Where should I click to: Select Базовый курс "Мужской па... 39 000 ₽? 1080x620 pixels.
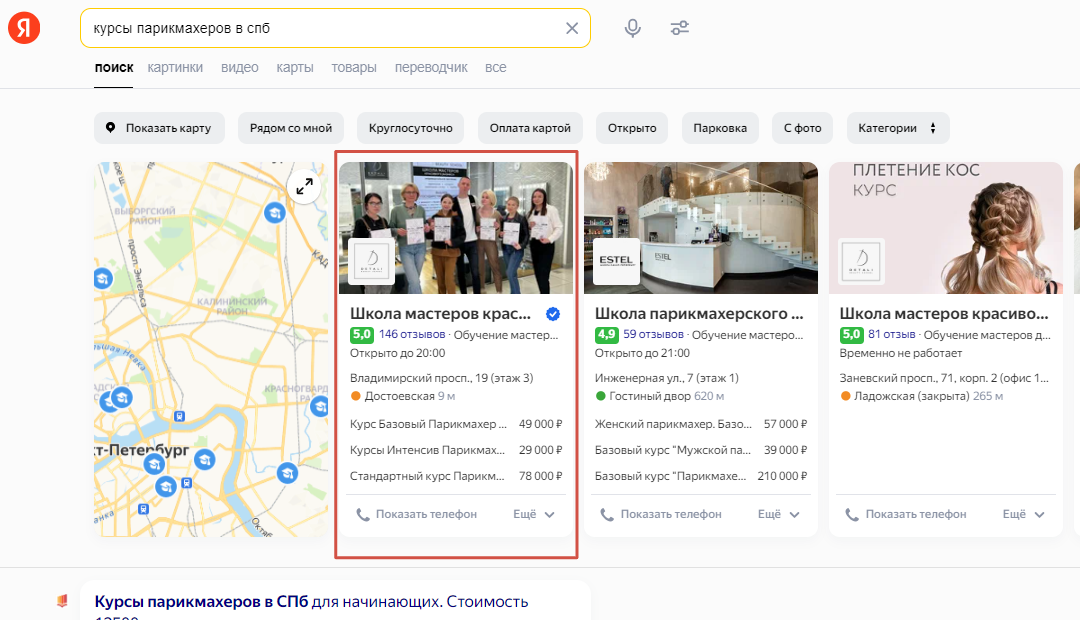(x=700, y=450)
